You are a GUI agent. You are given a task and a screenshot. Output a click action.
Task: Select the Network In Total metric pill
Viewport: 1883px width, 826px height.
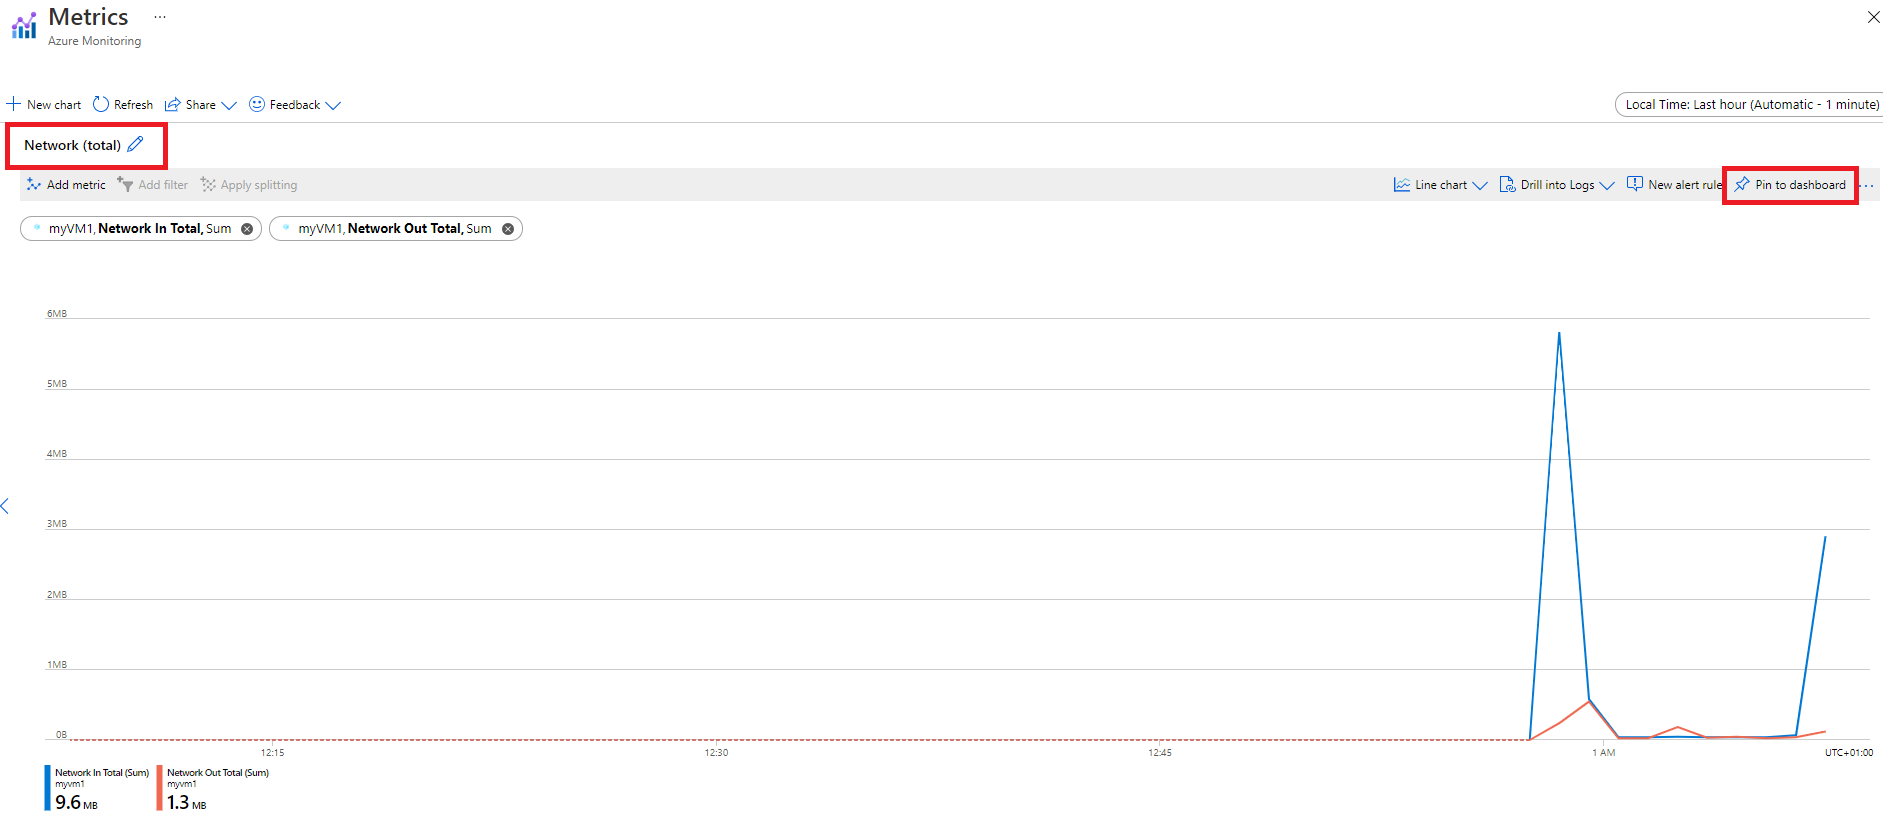pos(141,229)
